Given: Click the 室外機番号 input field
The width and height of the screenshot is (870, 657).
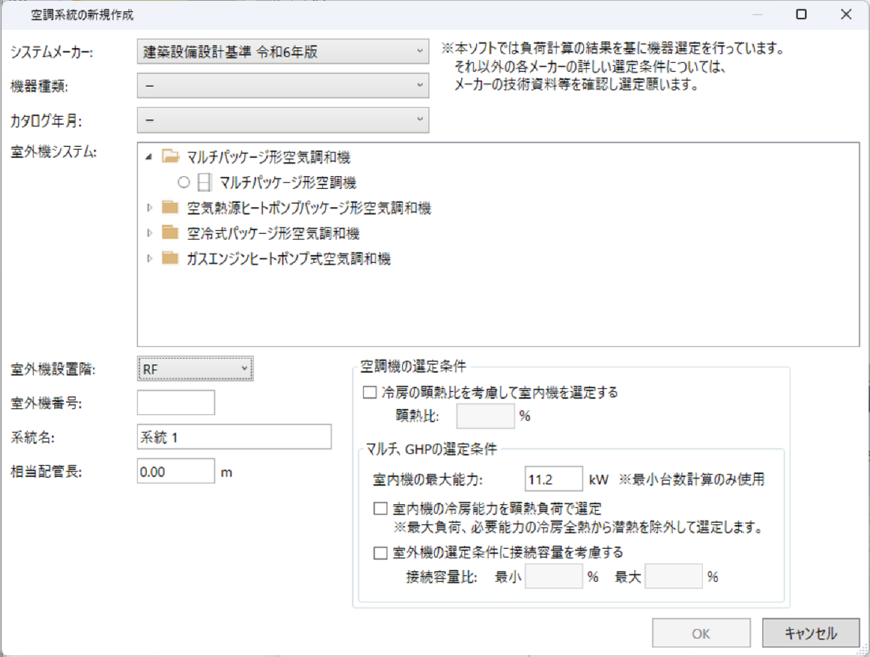Looking at the screenshot, I should pos(176,403).
